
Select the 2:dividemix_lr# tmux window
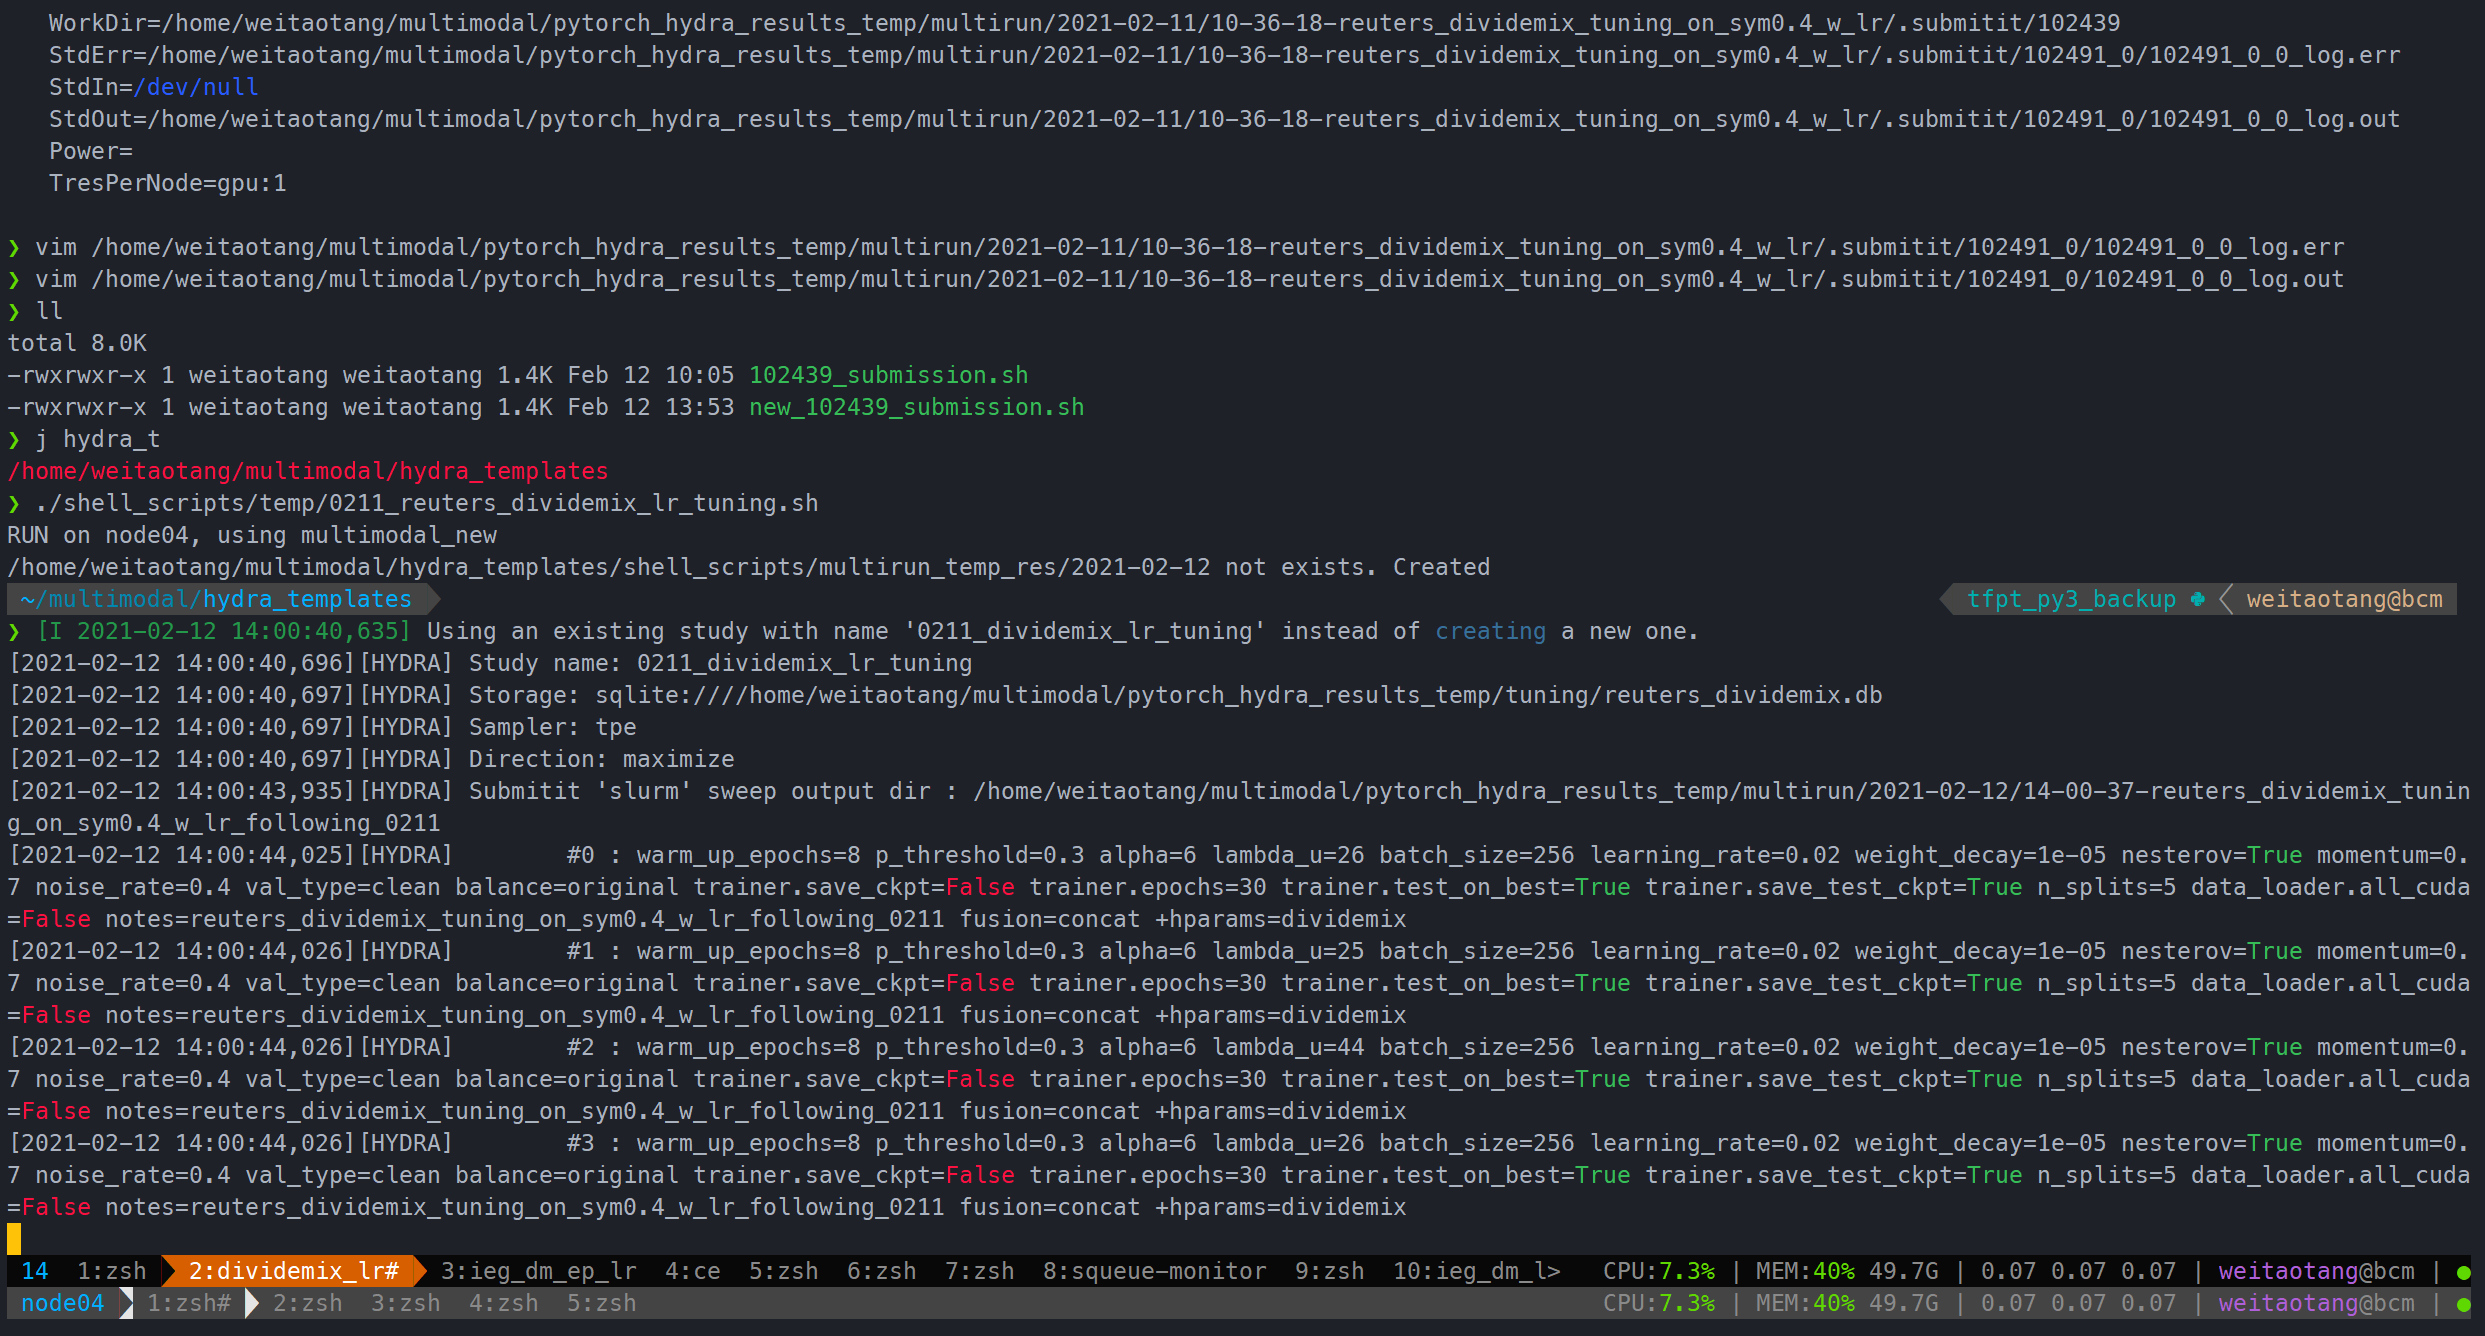click(294, 1271)
